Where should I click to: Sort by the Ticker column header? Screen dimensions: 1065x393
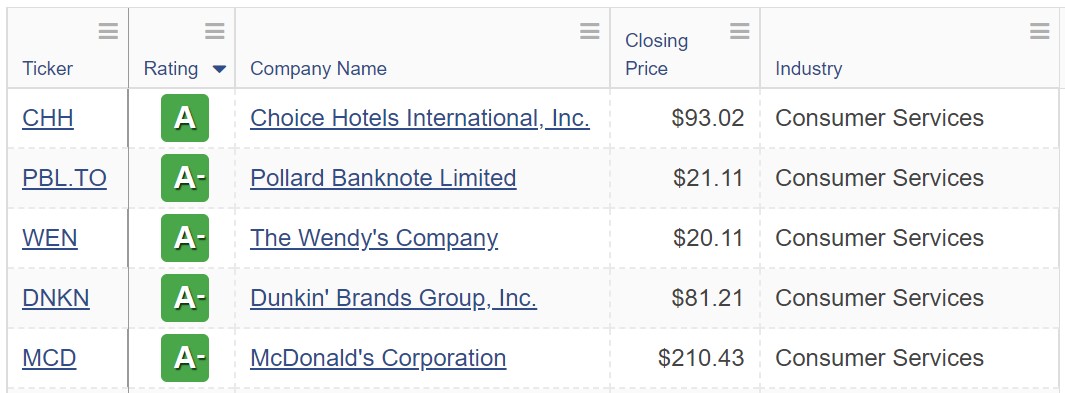(x=48, y=69)
